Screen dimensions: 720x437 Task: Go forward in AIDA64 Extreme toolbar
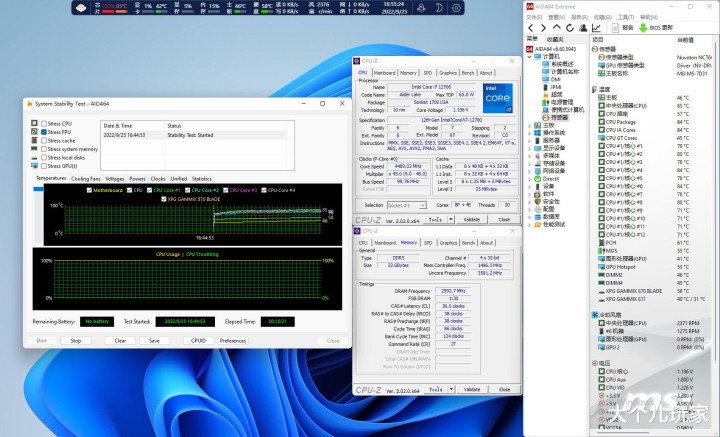(x=543, y=28)
